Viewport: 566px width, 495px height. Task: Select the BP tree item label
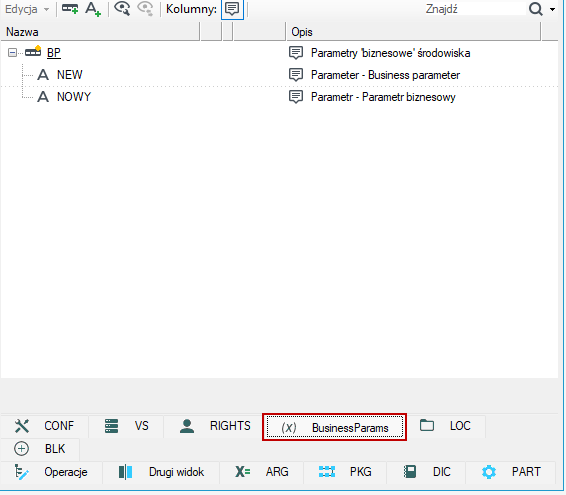(x=54, y=53)
